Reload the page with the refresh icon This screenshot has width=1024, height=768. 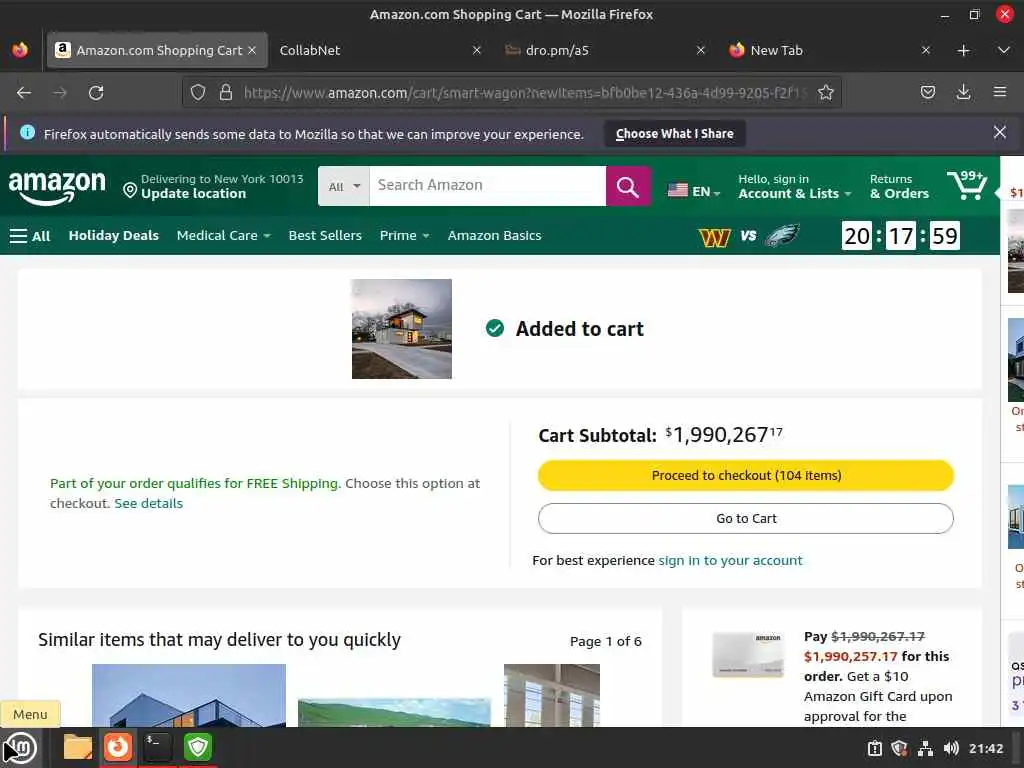coord(96,93)
